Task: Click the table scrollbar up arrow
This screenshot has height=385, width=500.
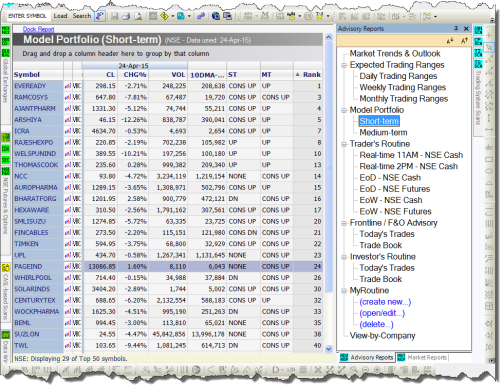Action: tap(329, 37)
